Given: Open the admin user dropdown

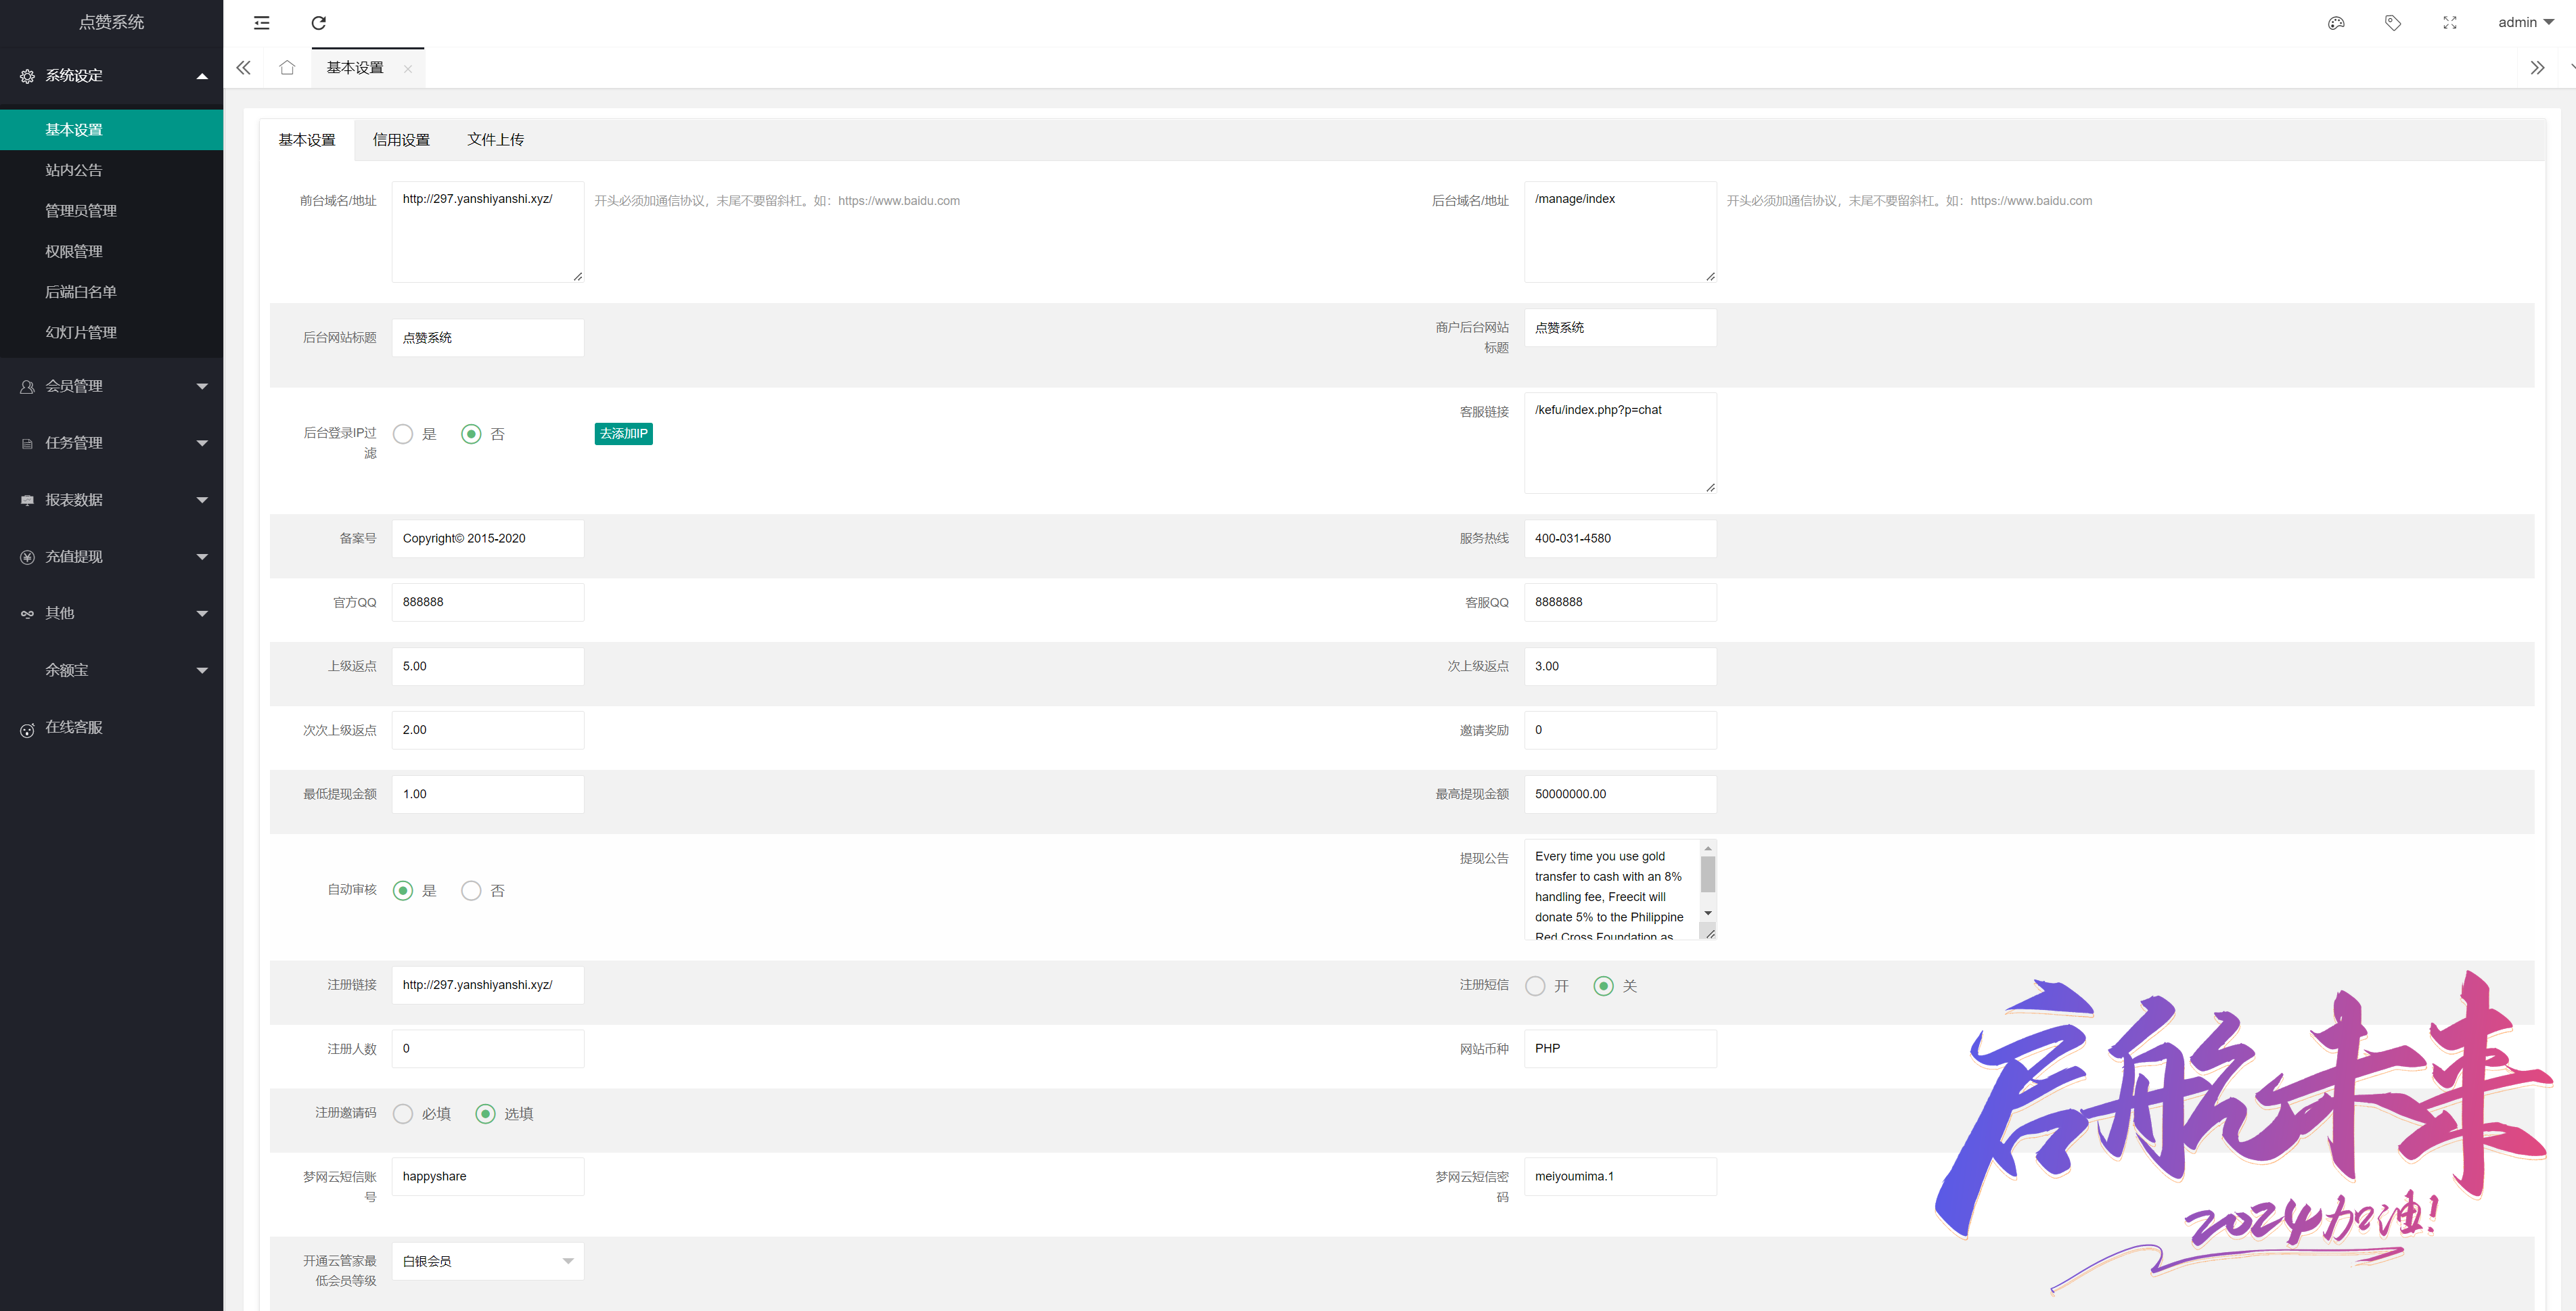Looking at the screenshot, I should coord(2525,23).
